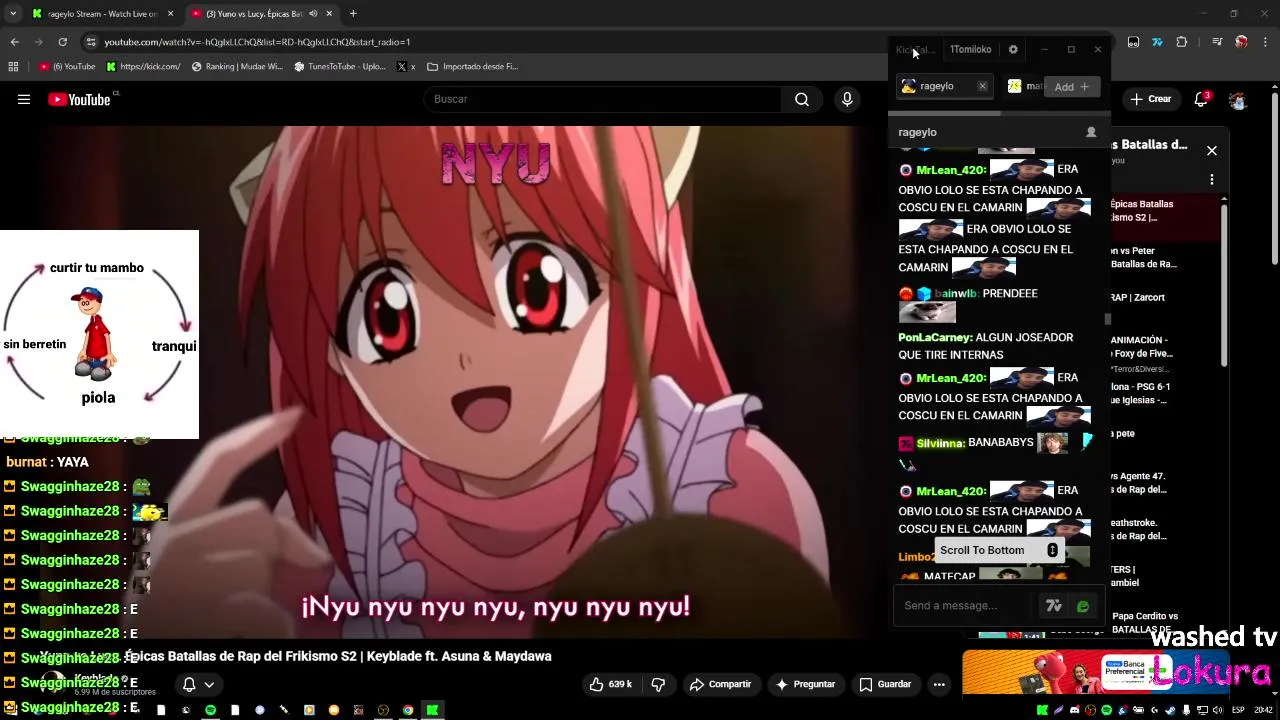Open Steam icon in system tray
The image size is (1280, 720).
tap(1171, 710)
